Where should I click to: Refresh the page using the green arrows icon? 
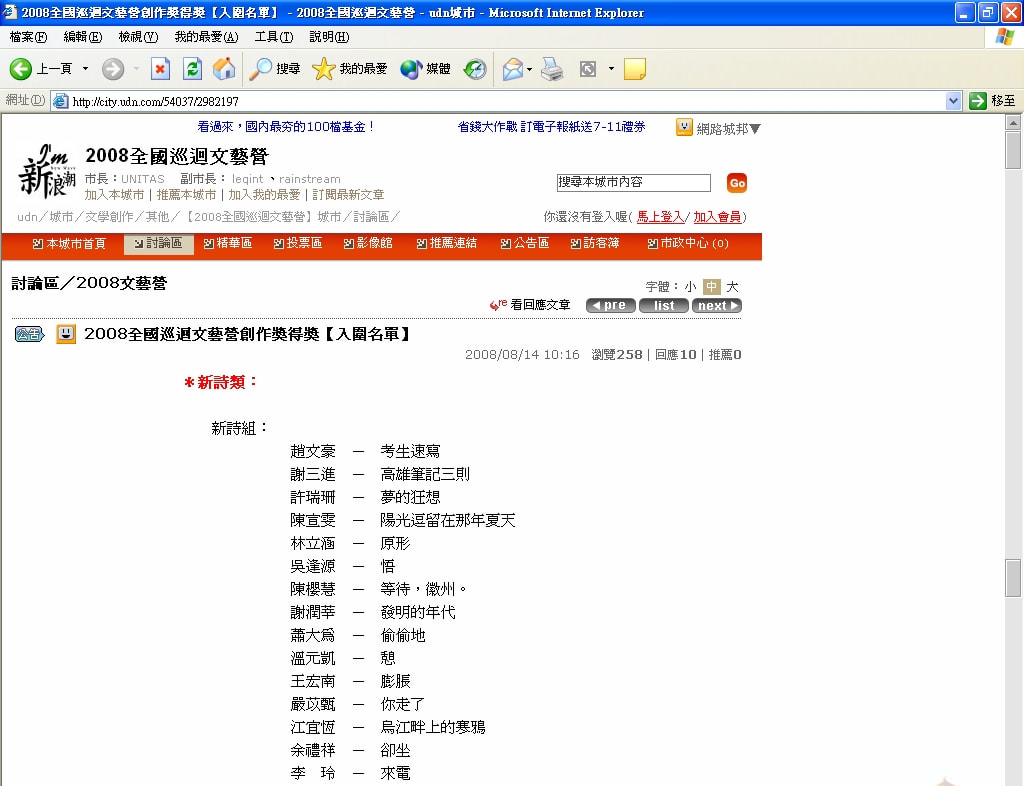pos(192,69)
